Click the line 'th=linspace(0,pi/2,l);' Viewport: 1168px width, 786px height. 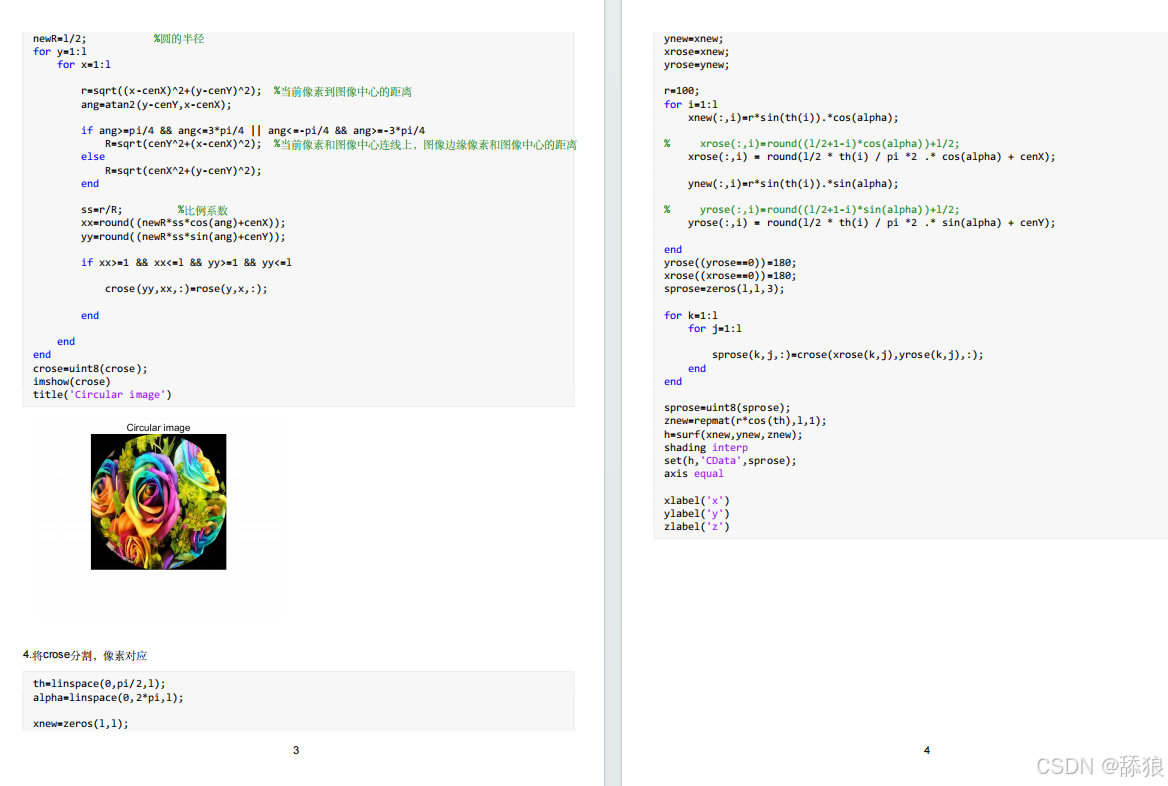(x=99, y=684)
